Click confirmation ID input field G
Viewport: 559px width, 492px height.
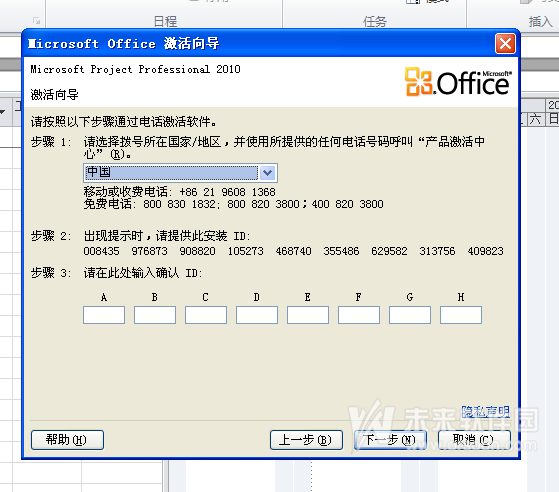410,315
